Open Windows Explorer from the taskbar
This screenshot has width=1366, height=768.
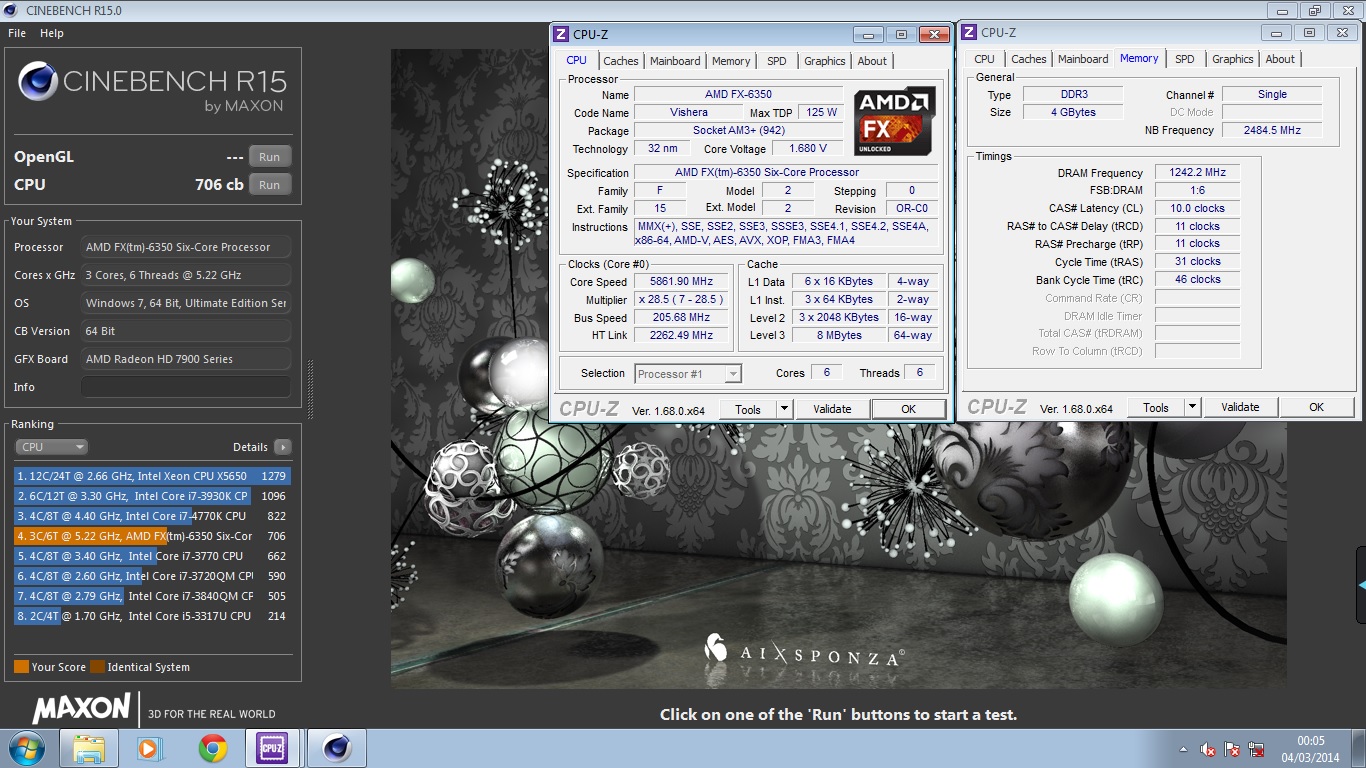click(x=89, y=748)
